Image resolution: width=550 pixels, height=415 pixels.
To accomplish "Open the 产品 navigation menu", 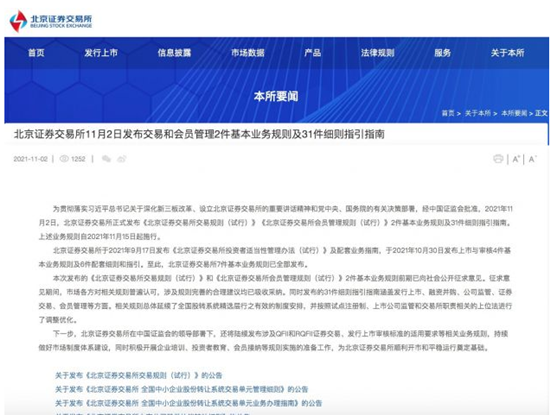I will (x=313, y=53).
